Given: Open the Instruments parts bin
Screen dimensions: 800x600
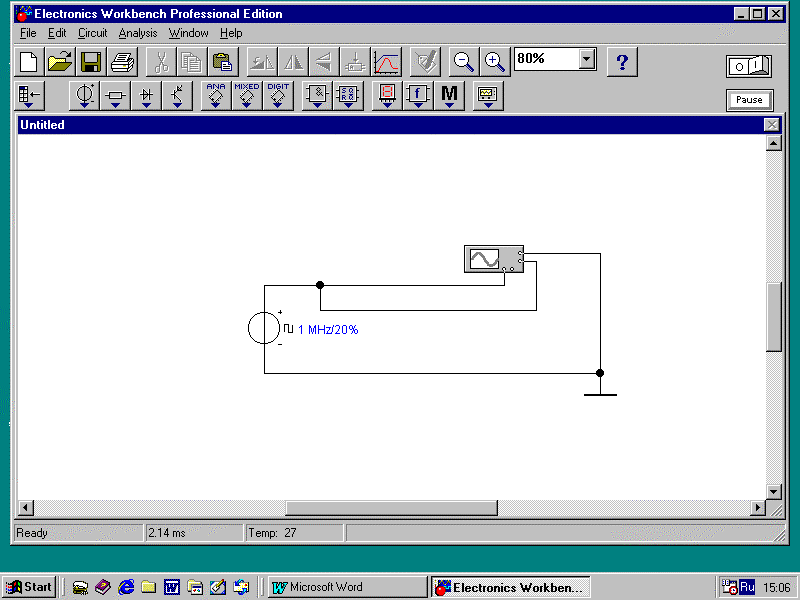Looking at the screenshot, I should tap(488, 95).
